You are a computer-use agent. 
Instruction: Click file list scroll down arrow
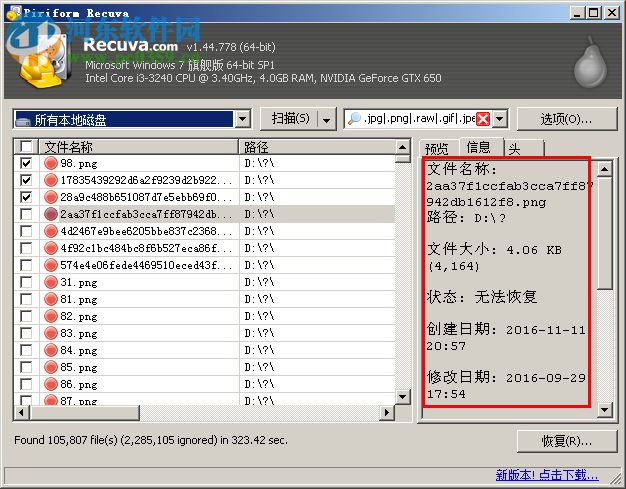coord(403,396)
